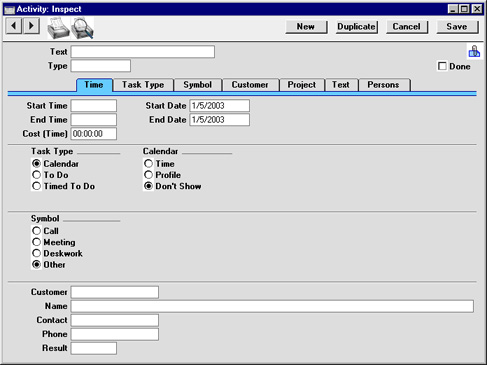Minimize the Activity window
487x365 pixels.
point(452,9)
